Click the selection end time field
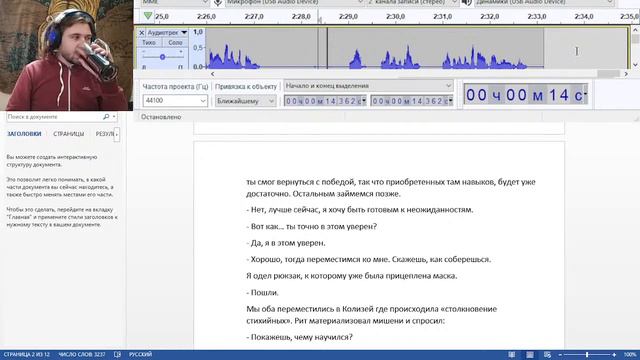640x360 pixels. 409,101
